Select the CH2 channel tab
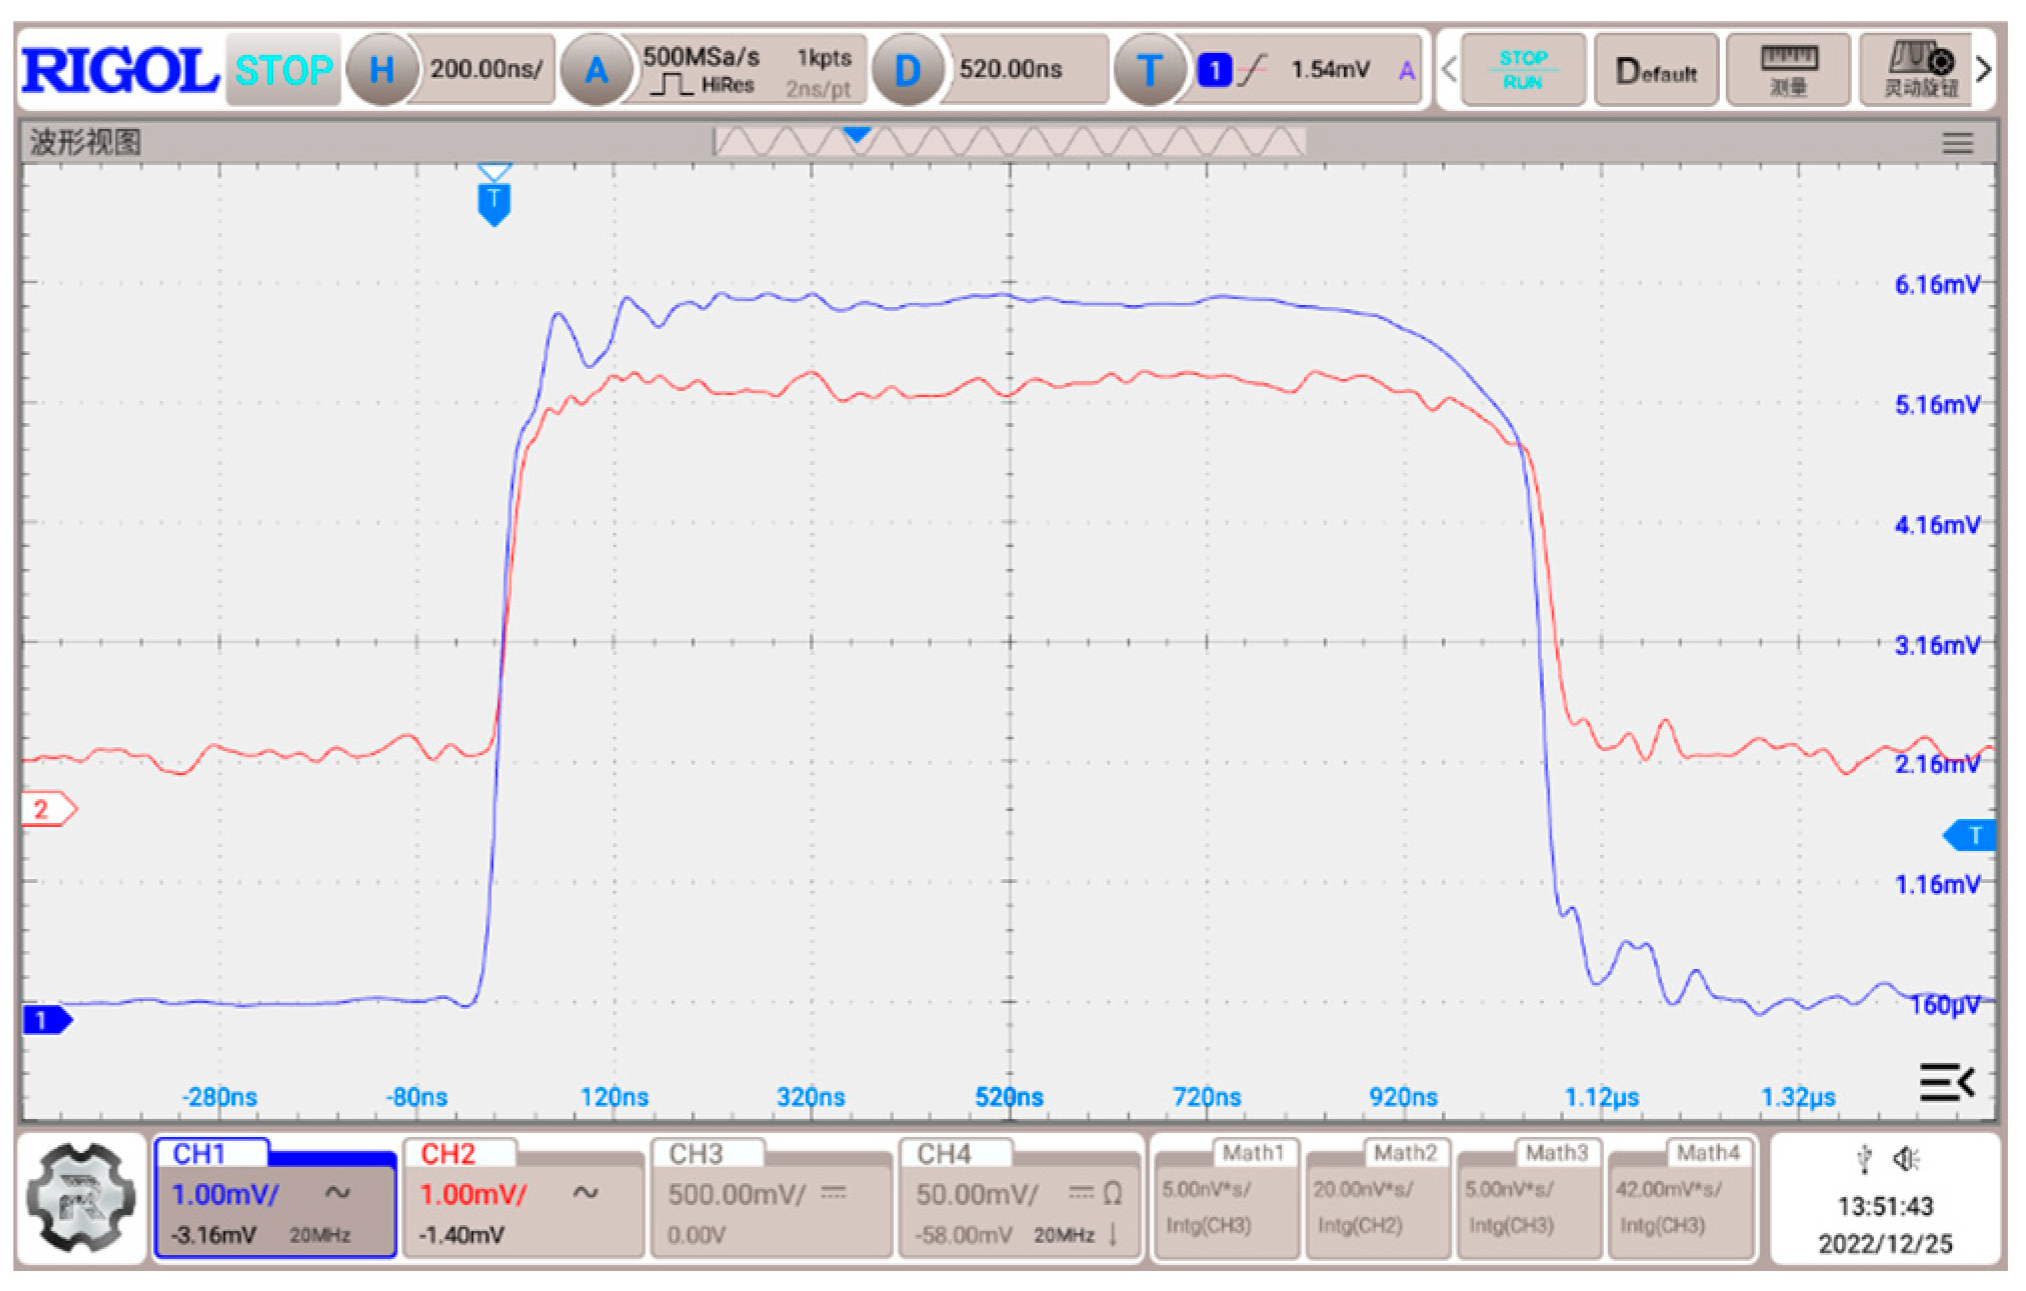Viewport: 2026px width, 1291px height. pyautogui.click(x=448, y=1154)
